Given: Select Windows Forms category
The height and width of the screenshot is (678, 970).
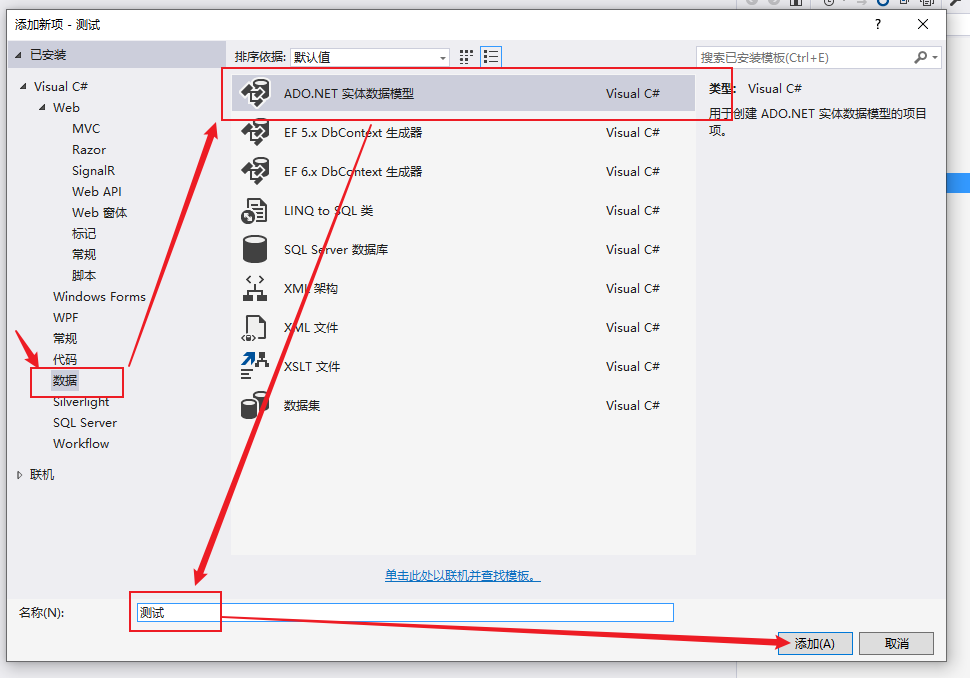Looking at the screenshot, I should pos(99,297).
